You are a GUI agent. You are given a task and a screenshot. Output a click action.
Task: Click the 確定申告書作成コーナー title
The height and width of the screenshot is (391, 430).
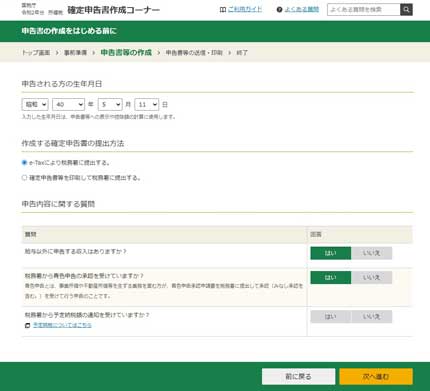pos(114,10)
